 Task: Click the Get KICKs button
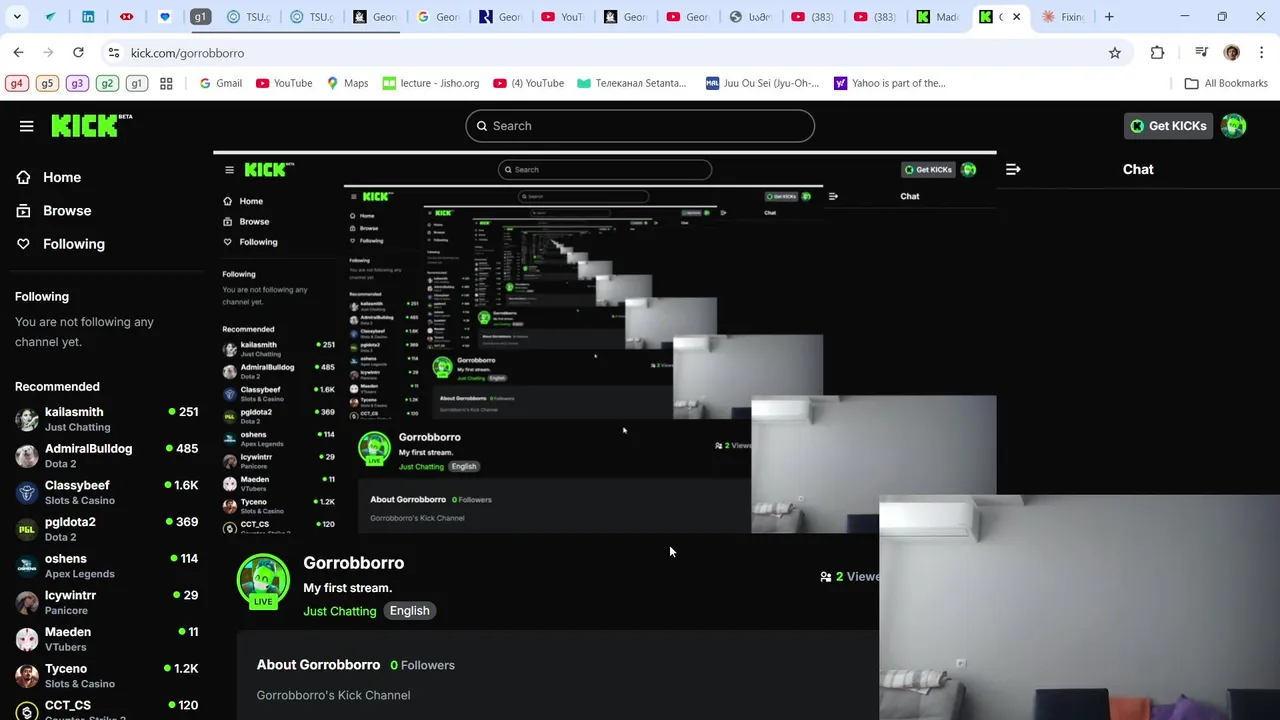point(1168,126)
